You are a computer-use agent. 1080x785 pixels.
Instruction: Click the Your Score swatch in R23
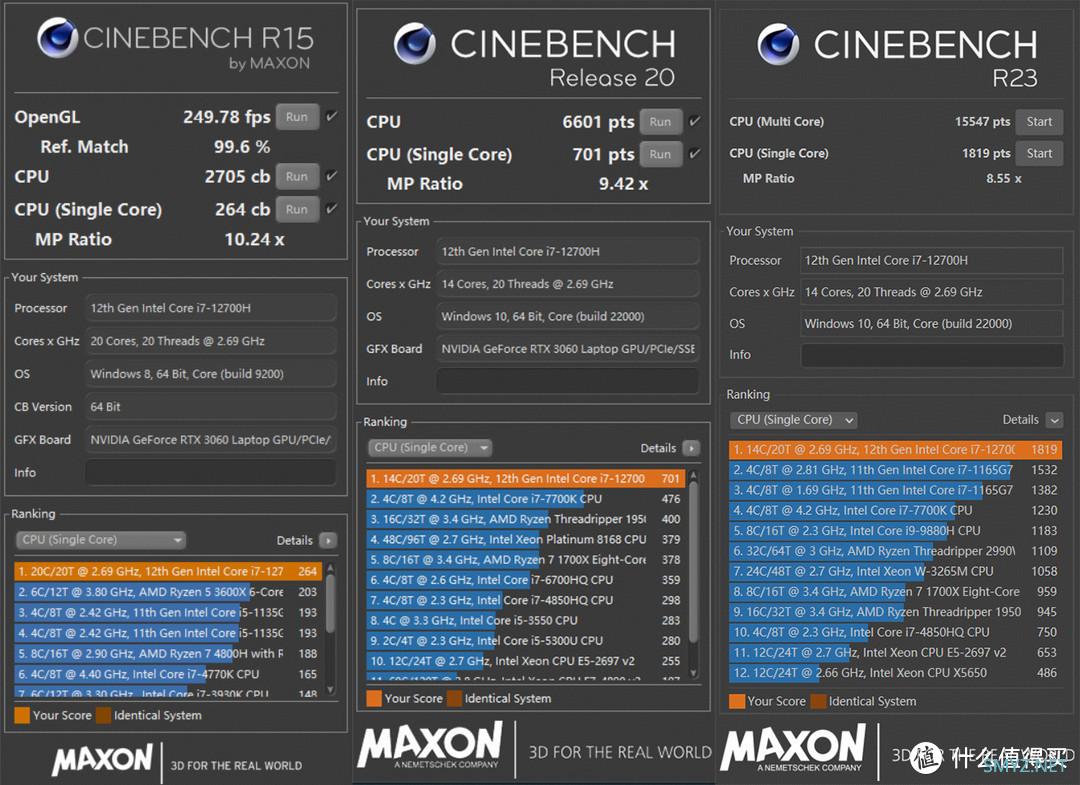tap(737, 701)
